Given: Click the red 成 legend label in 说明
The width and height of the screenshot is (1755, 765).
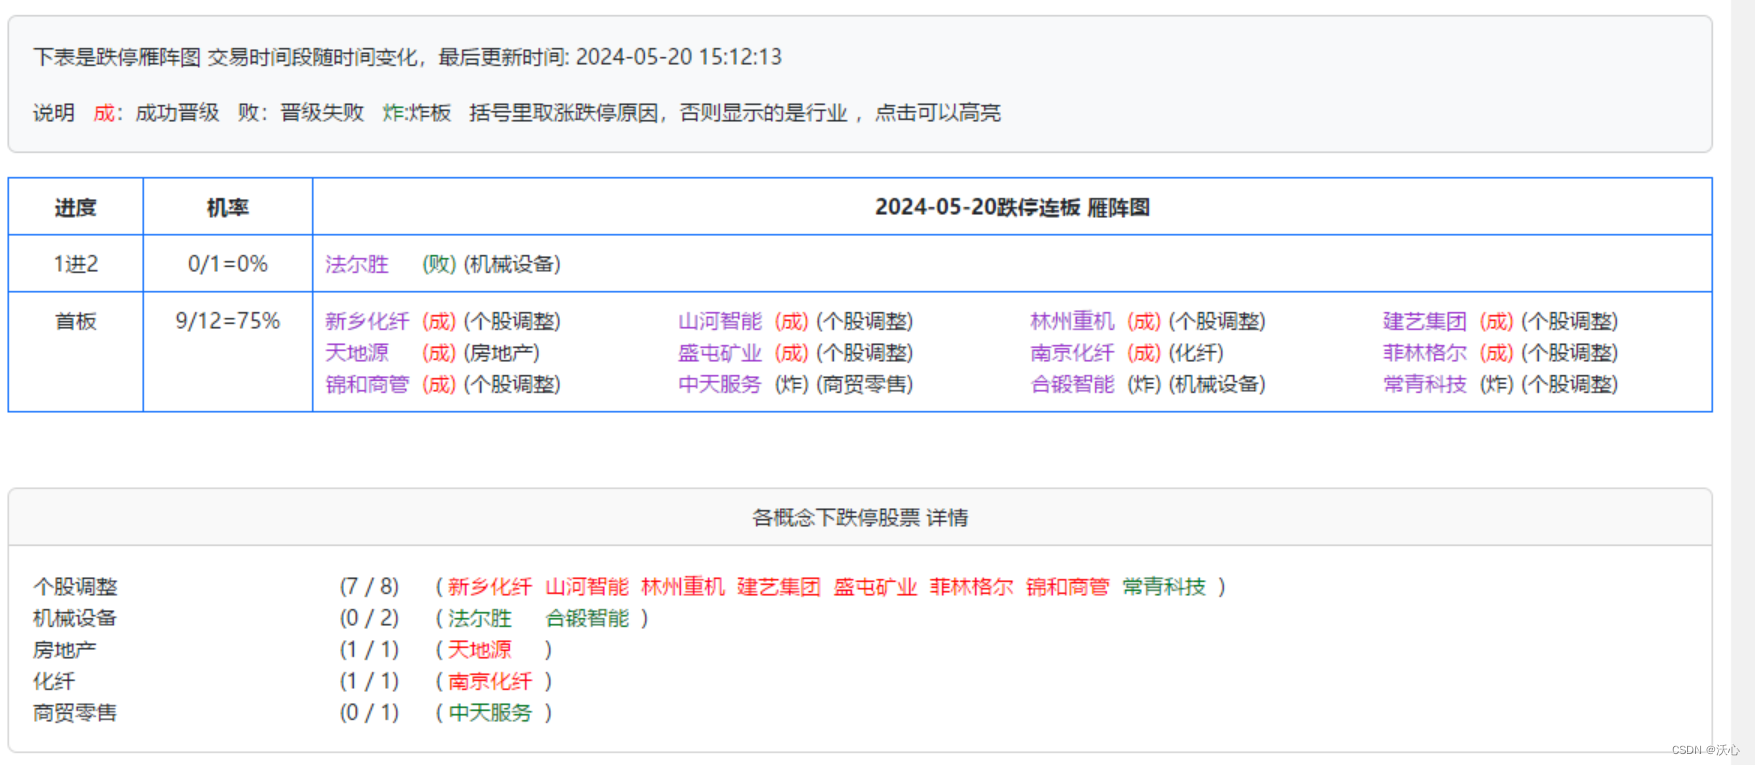Looking at the screenshot, I should pos(104,113).
